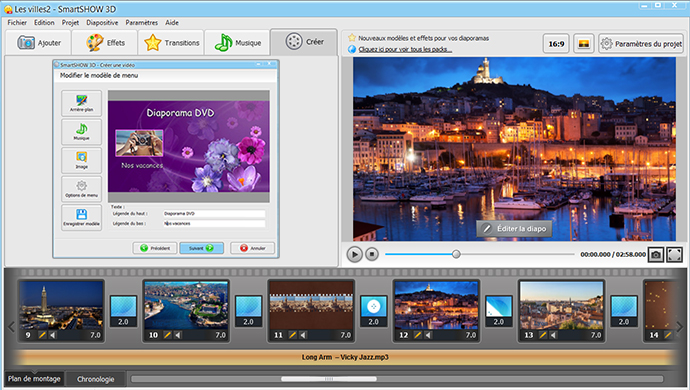Click the Musique button in menu dialog
Image resolution: width=690 pixels, height=390 pixels.
pos(81,132)
